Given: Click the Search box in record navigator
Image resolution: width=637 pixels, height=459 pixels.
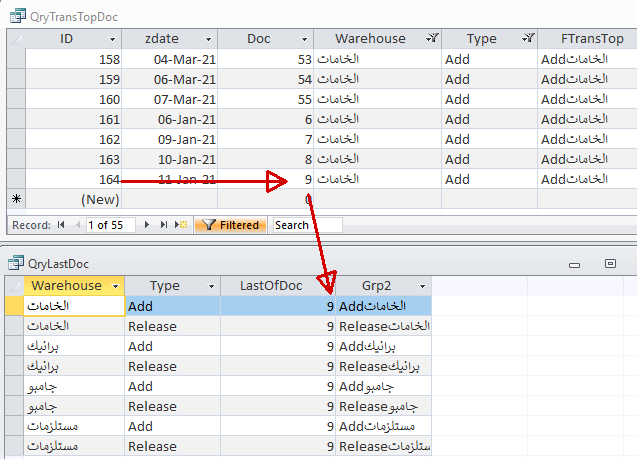Looking at the screenshot, I should (x=308, y=225).
